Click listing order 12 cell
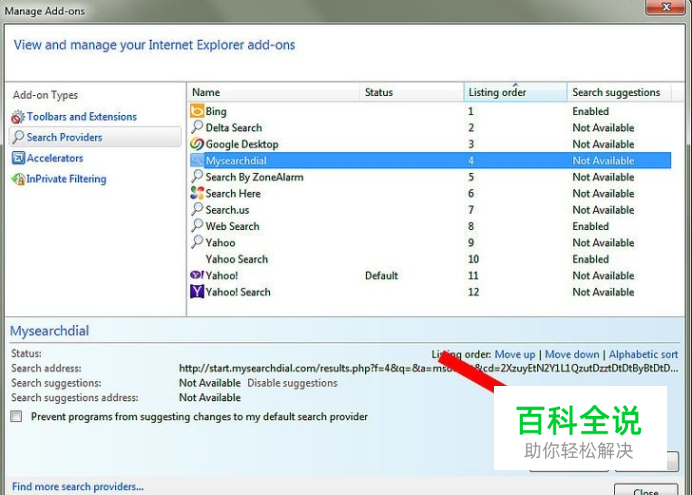Viewport: 692px width, 495px height. [474, 292]
